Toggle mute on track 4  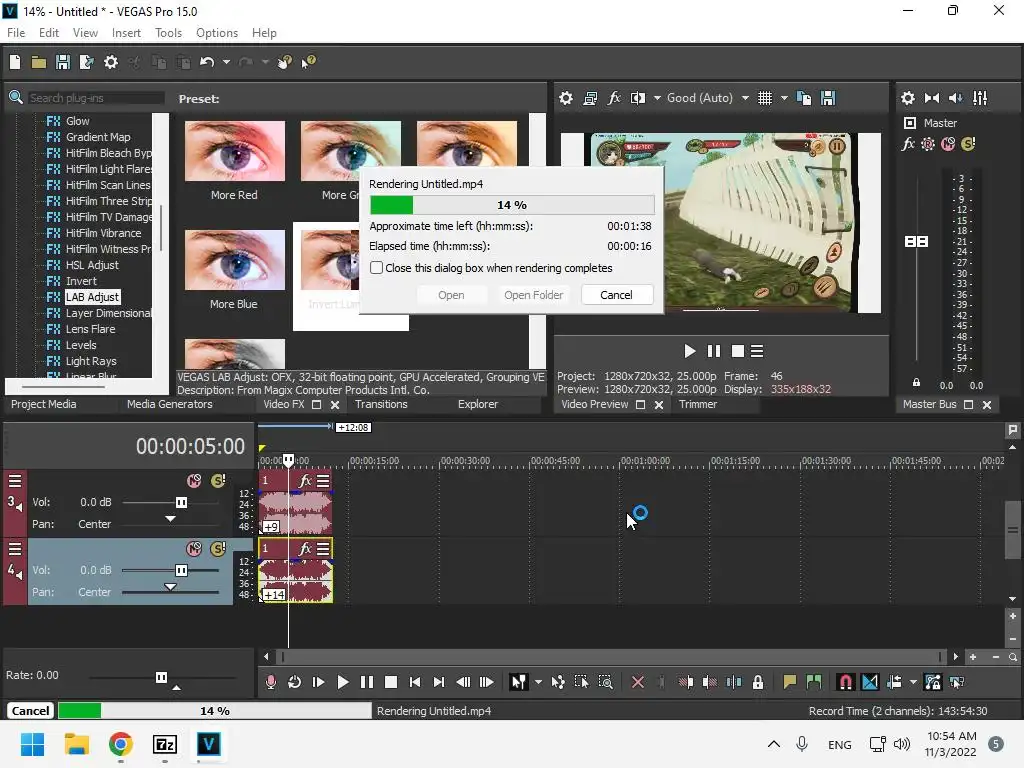[x=194, y=549]
